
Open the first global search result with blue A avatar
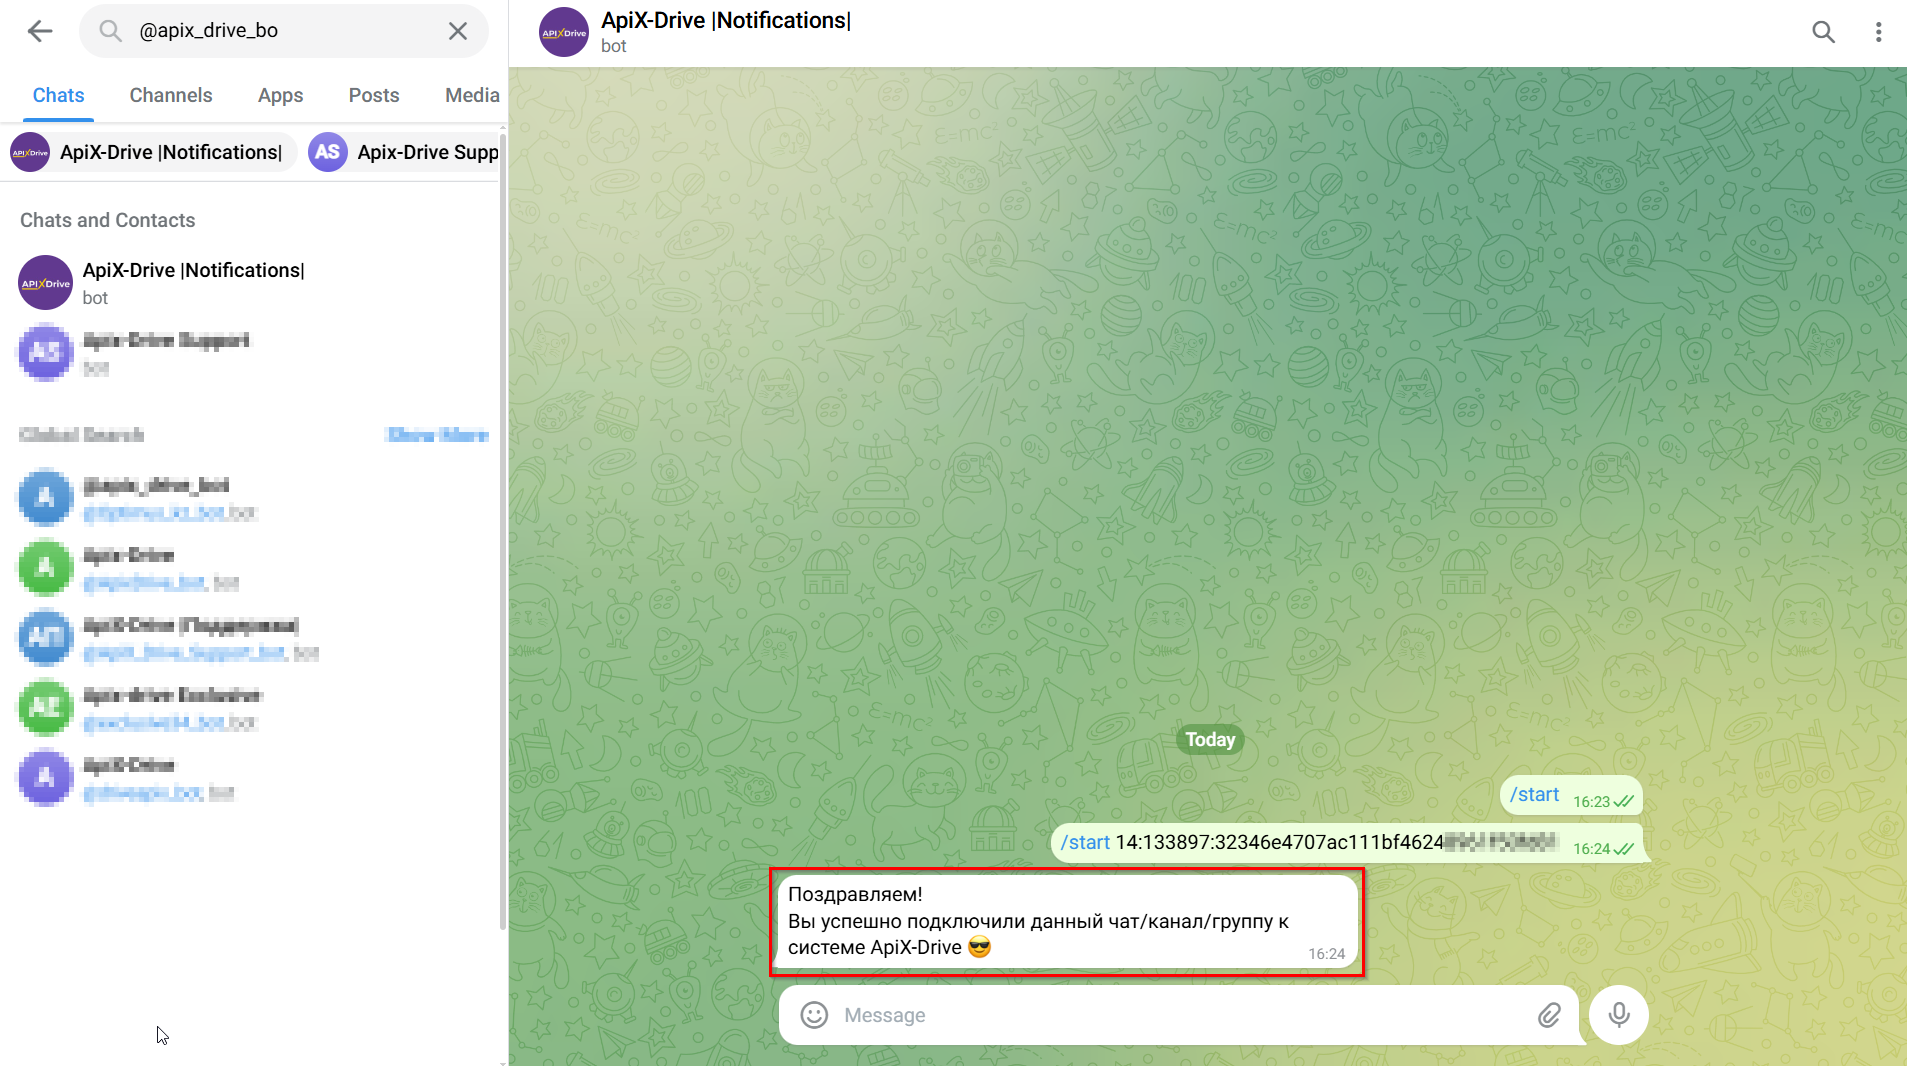click(250, 498)
